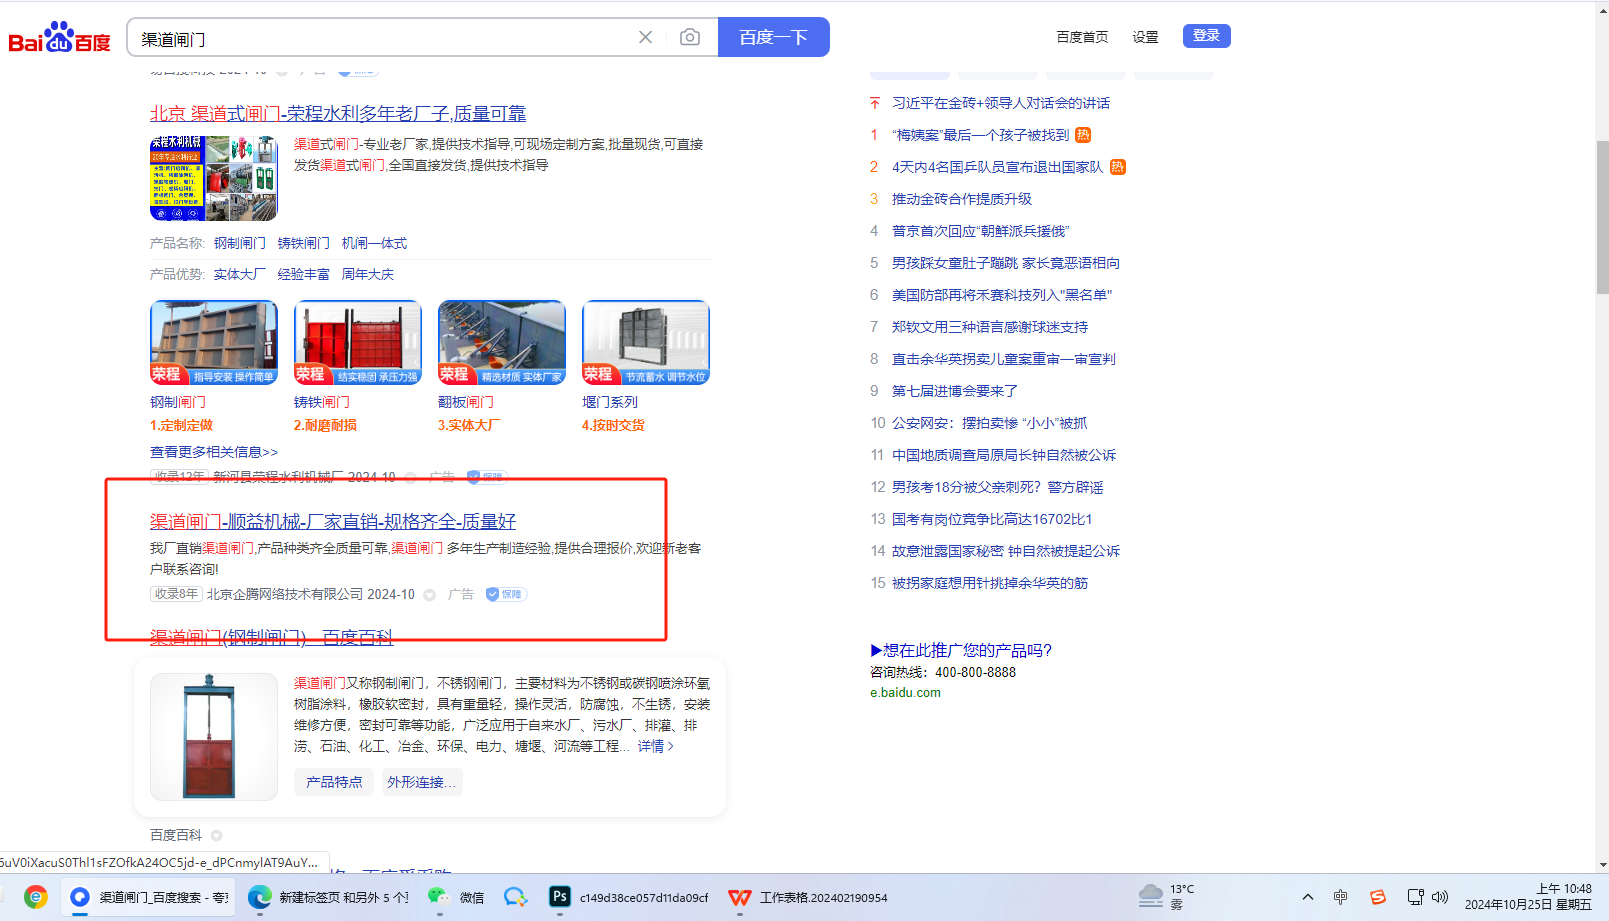The height and width of the screenshot is (921, 1609).
Task: Click the baike gate thumbnail image
Action: (214, 737)
